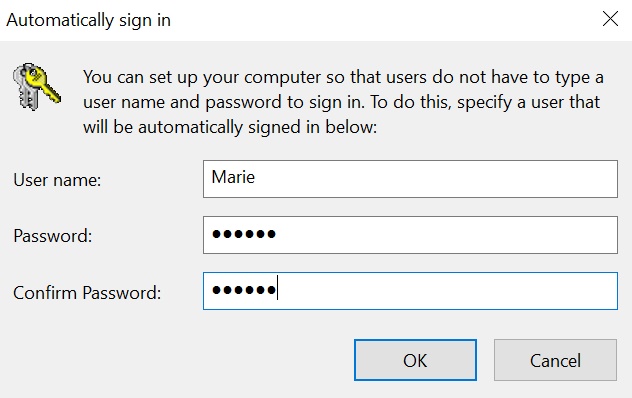
Task: Click the "Automatically sign in" title text
Action: 88,20
